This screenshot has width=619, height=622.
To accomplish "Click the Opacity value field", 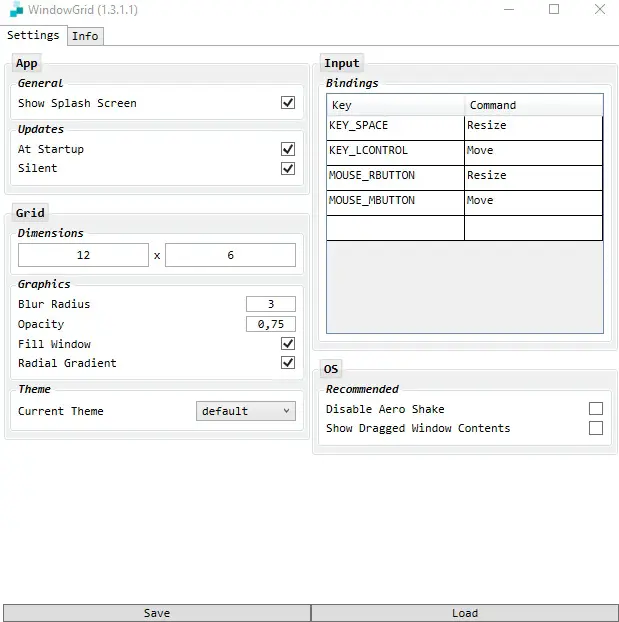I will (x=271, y=324).
